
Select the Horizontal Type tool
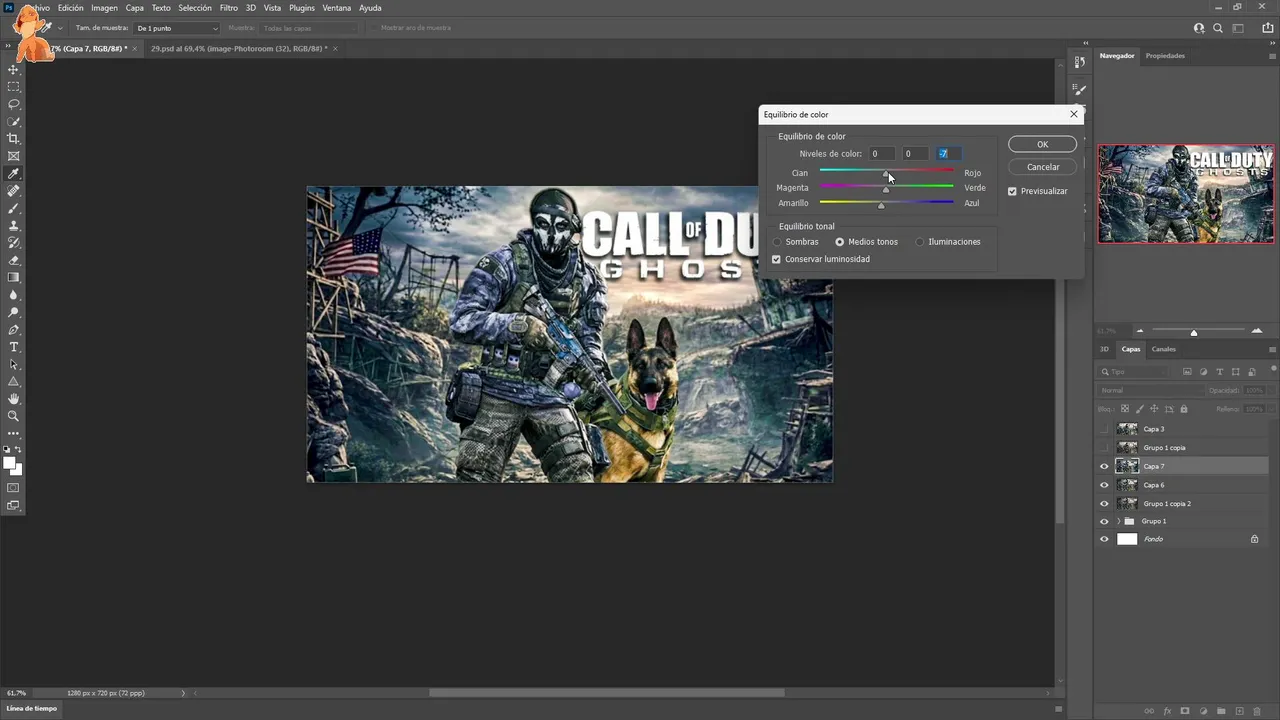(14, 347)
